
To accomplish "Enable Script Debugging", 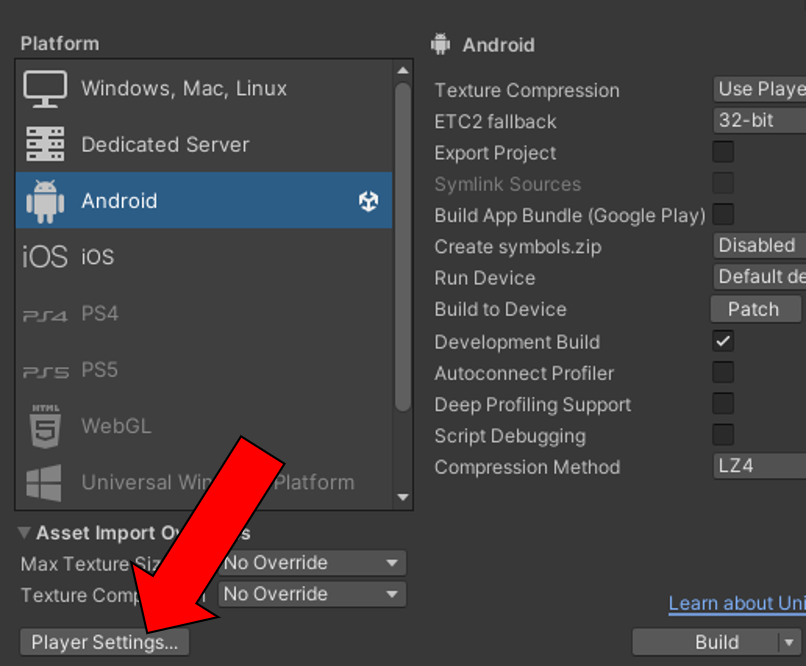I will [x=723, y=435].
